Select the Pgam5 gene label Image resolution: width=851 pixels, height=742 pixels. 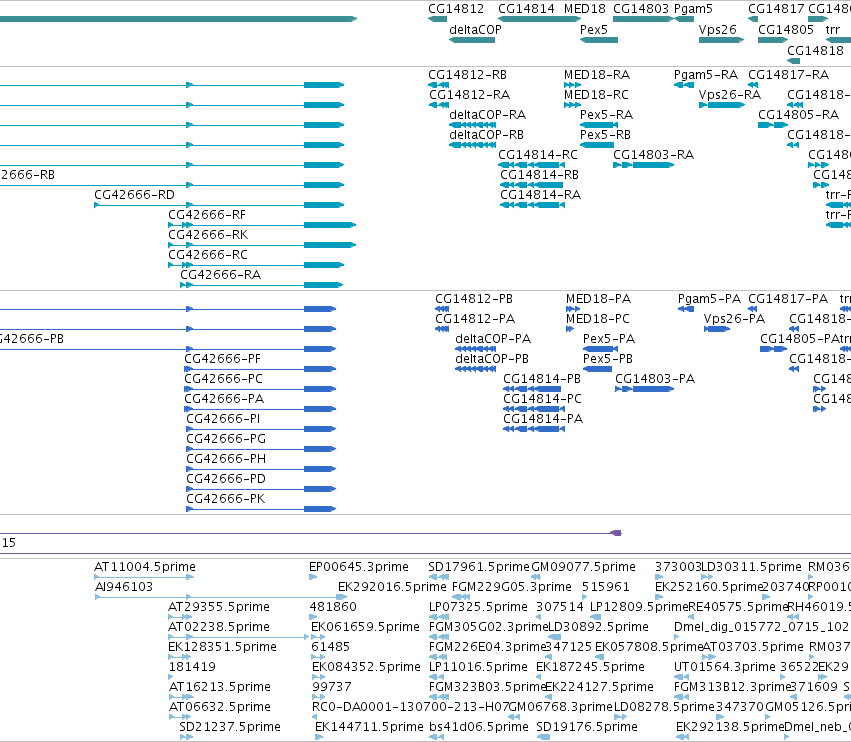tap(693, 9)
